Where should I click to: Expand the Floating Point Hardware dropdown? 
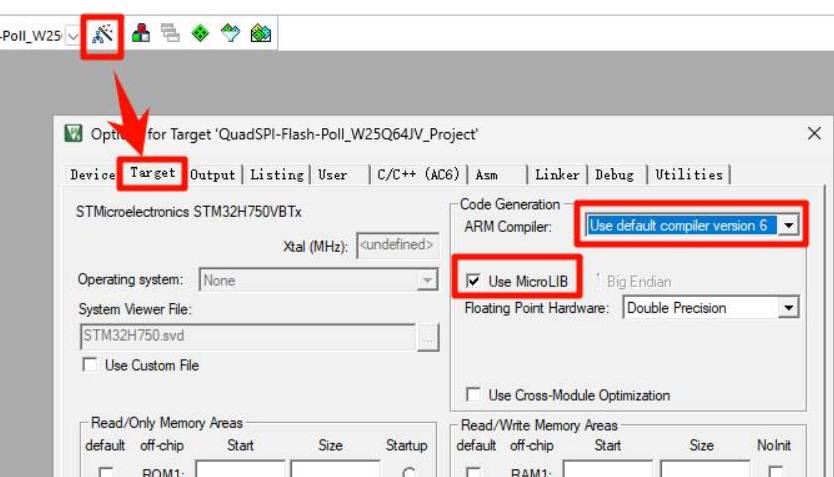pos(788,307)
